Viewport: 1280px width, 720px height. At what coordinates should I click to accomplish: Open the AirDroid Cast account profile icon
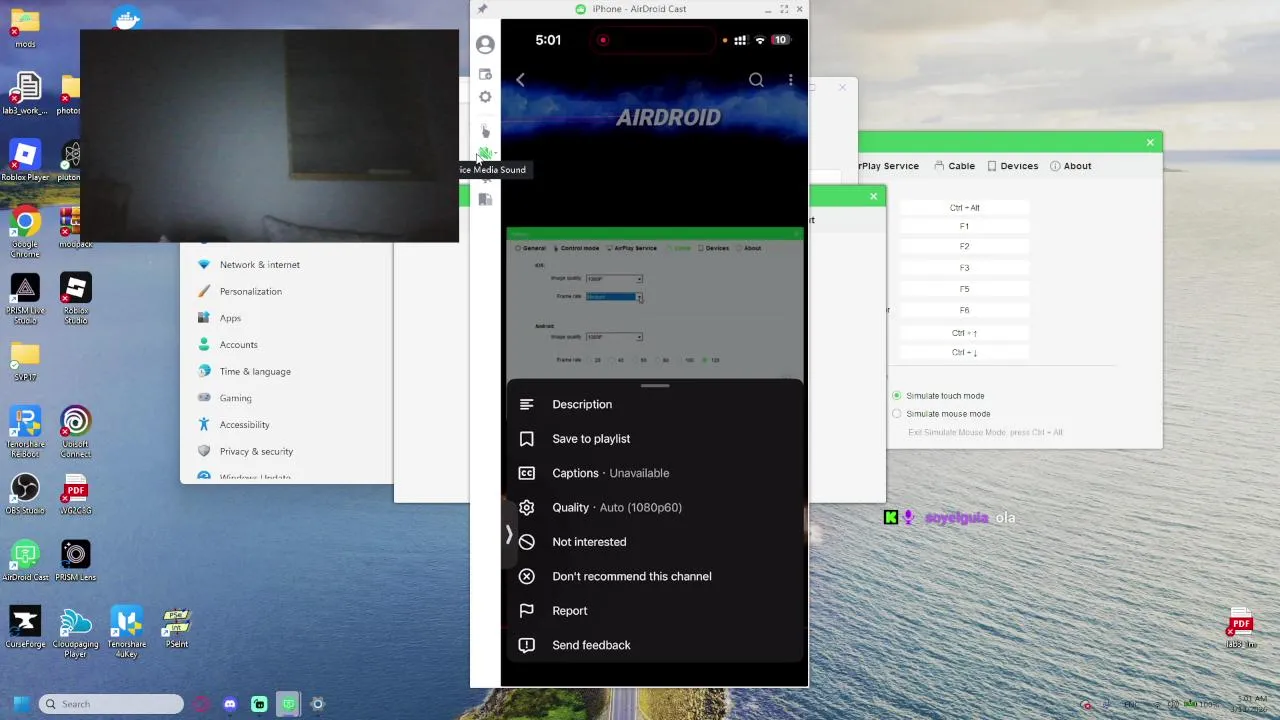[x=485, y=45]
